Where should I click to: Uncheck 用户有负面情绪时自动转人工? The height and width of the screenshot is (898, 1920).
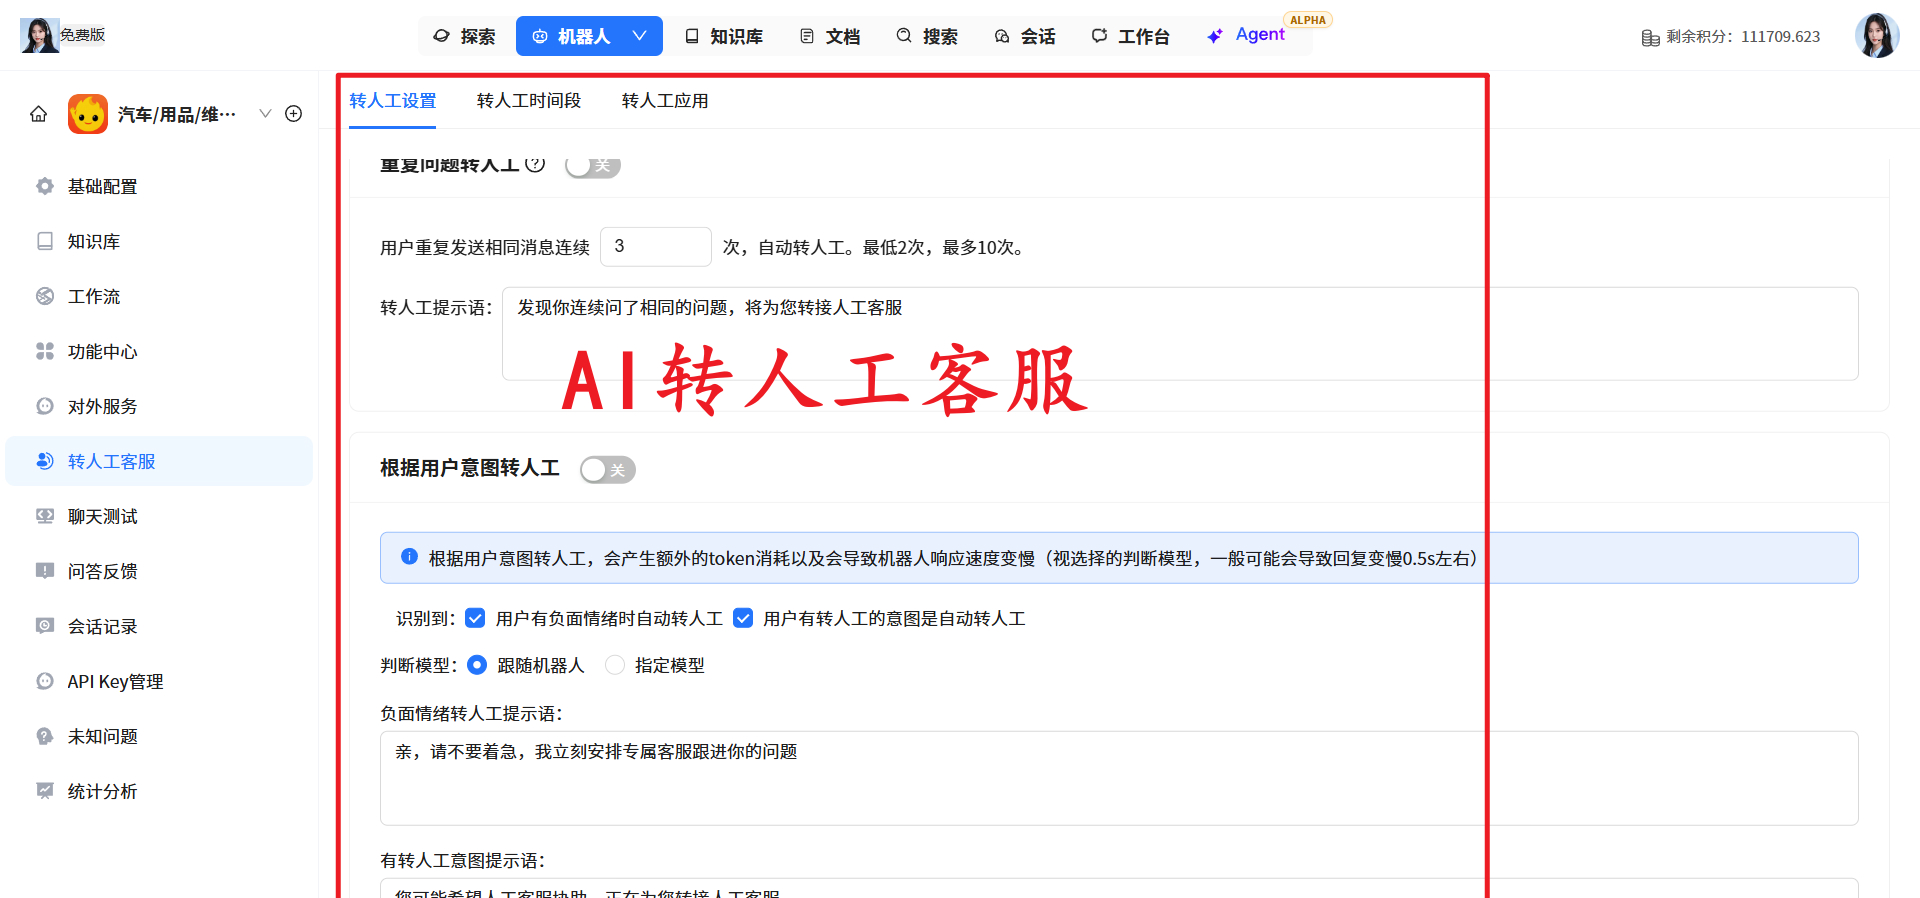click(x=476, y=618)
